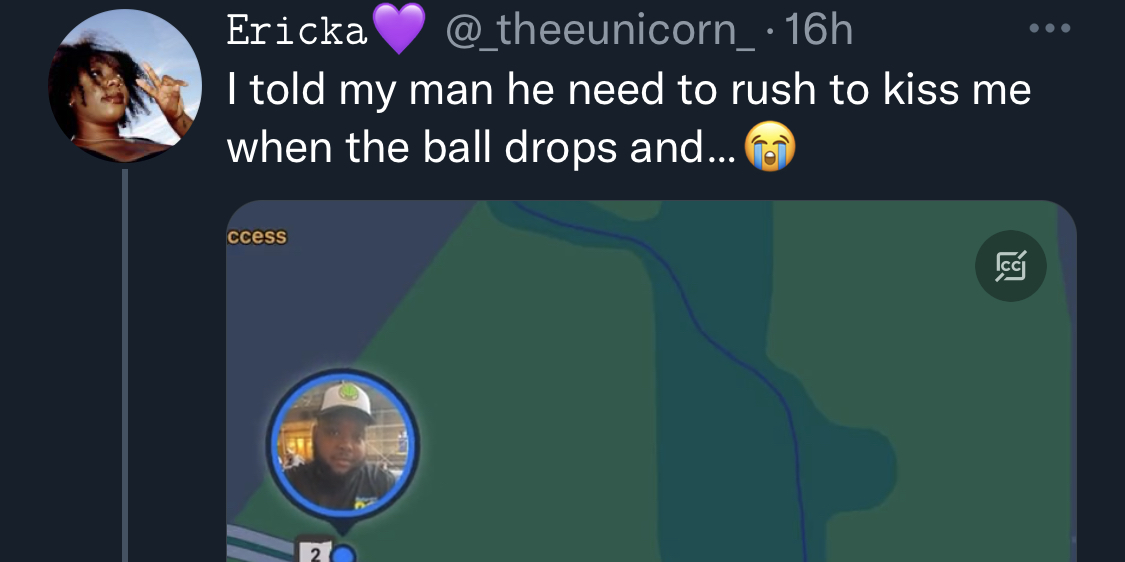Click the vertical thread line below avatar
The width and height of the screenshot is (1125, 562).
pyautogui.click(x=125, y=365)
